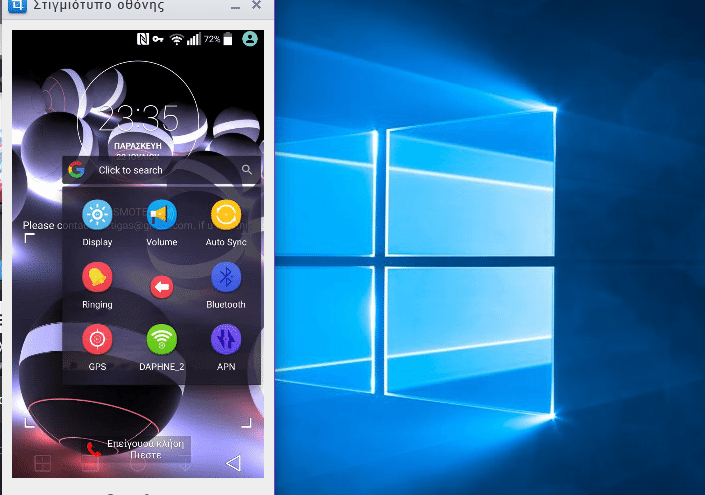Click the cell signal bars icon

pos(193,39)
